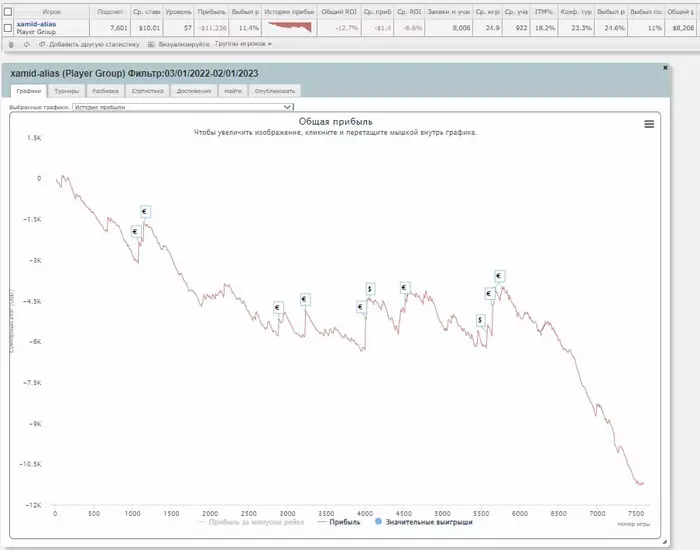The width and height of the screenshot is (700, 550).
Task: Toggle 'Прибыль за минусом рейка' legend series
Action: point(250,522)
